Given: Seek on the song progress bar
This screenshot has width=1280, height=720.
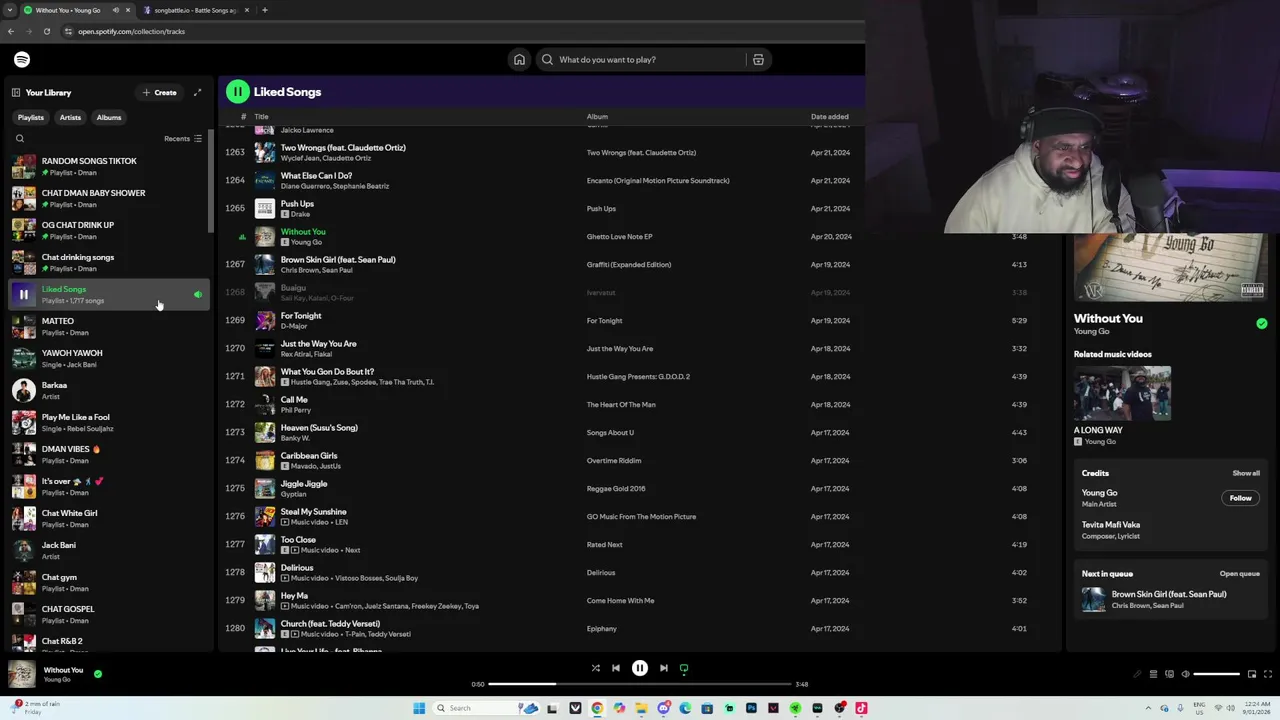Looking at the screenshot, I should point(640,684).
